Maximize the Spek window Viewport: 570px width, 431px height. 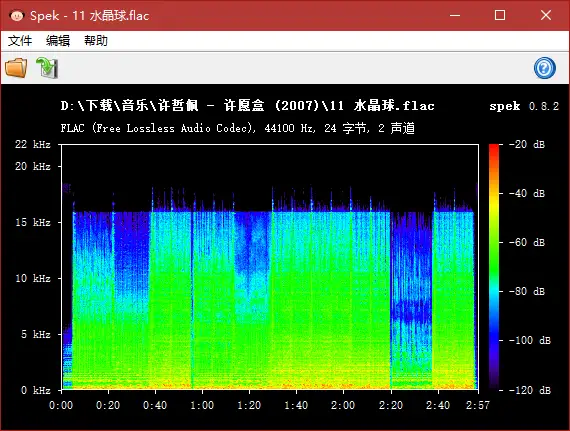click(500, 15)
